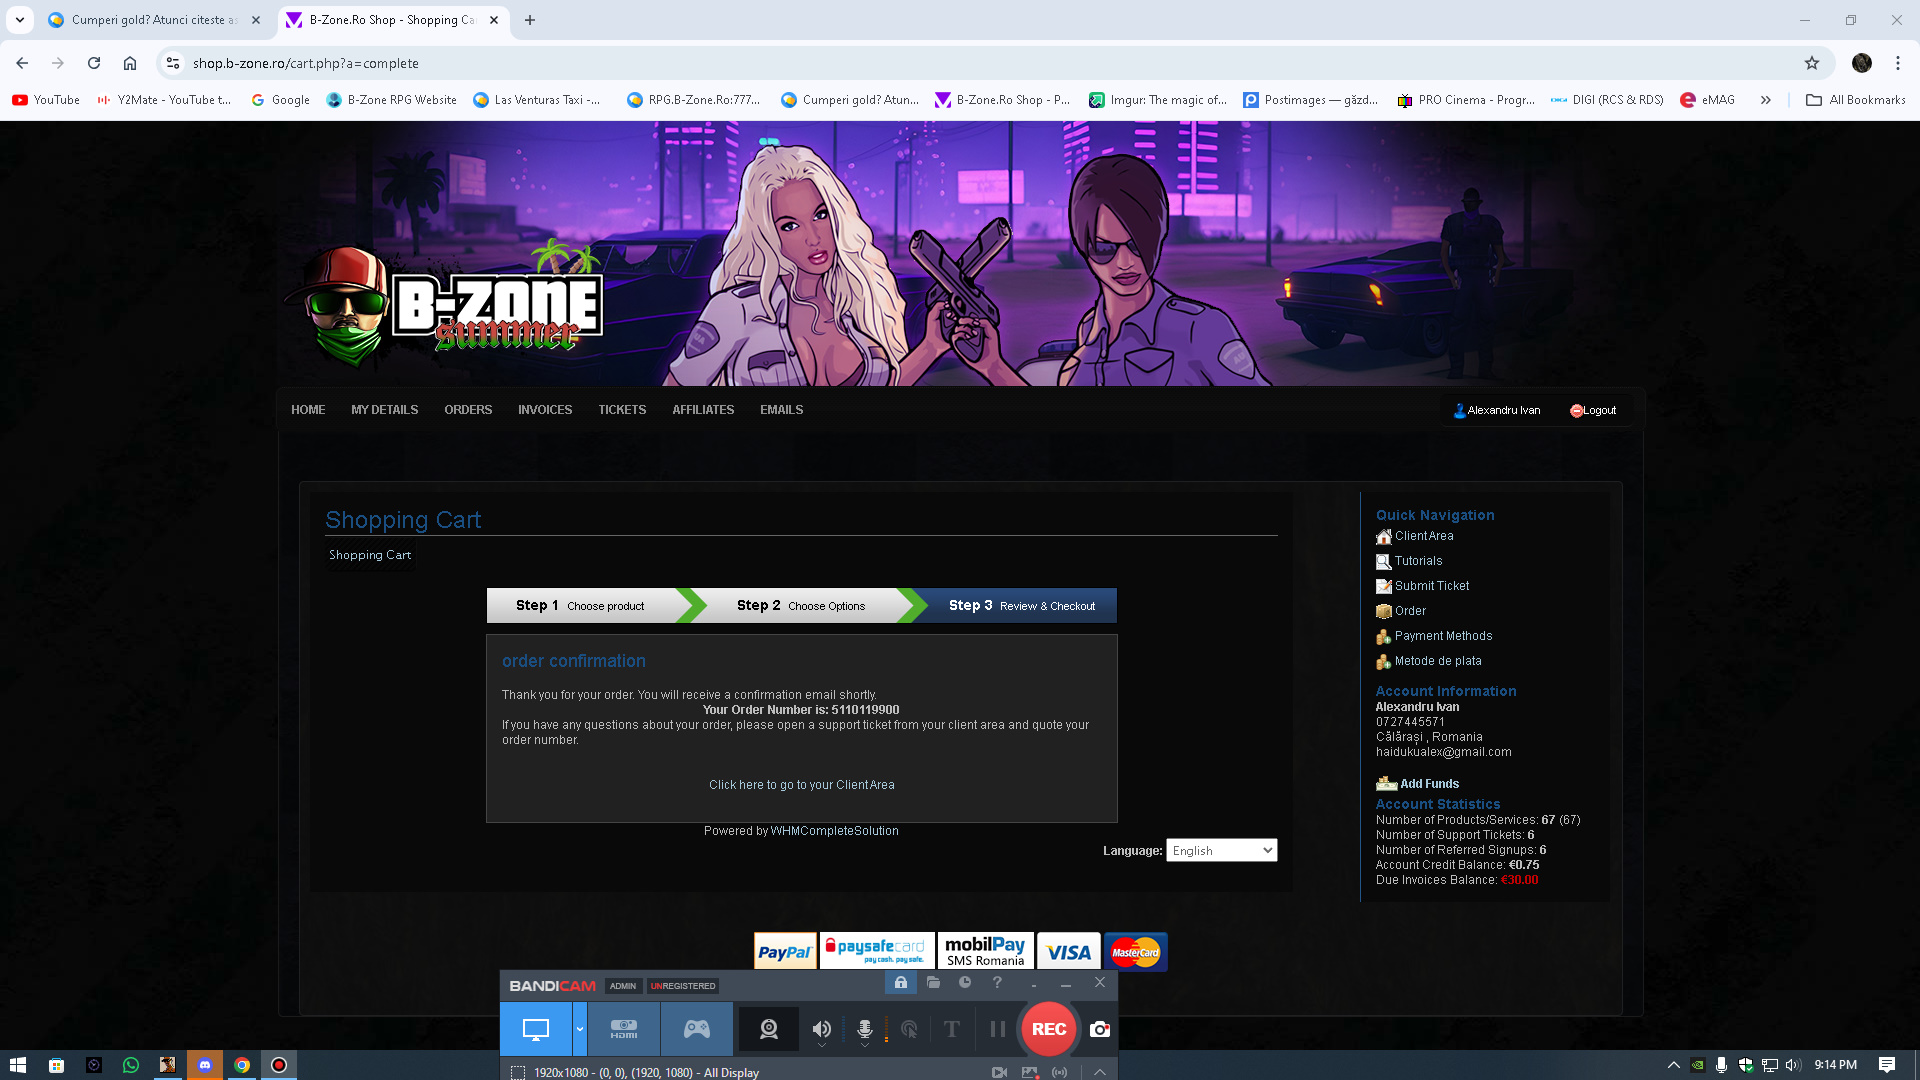Expand Bandicam screen mode dropdown arrow
This screenshot has height=1080, width=1920.
pyautogui.click(x=579, y=1029)
